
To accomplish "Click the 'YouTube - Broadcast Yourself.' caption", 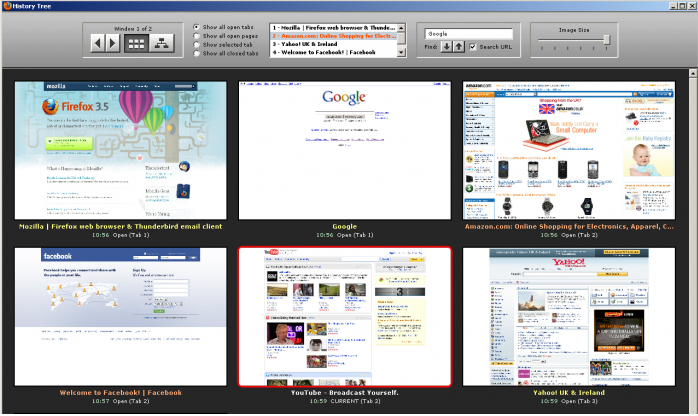I will click(345, 392).
